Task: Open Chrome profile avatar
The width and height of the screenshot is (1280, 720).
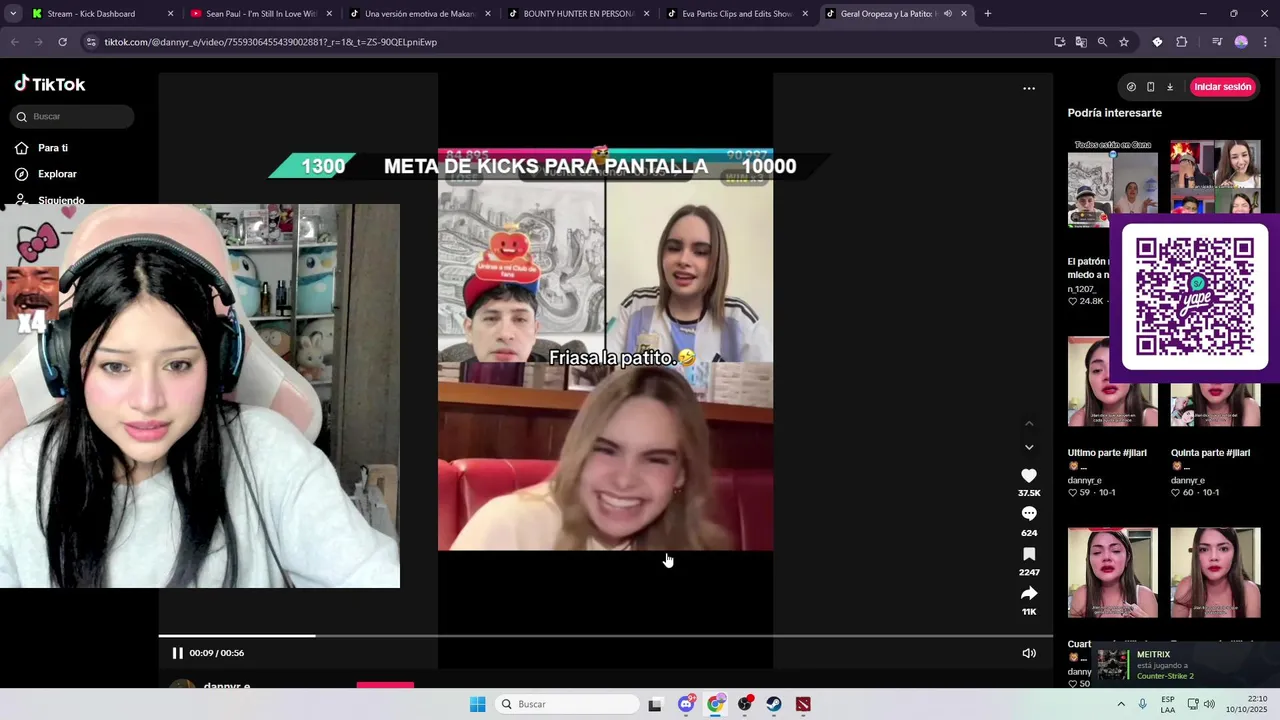Action: point(1241,42)
